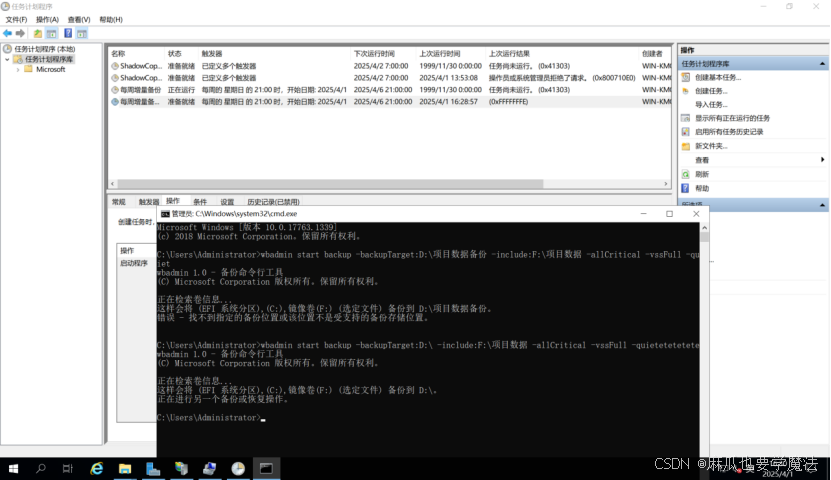This screenshot has width=831, height=480.
Task: Toggle the action pane toolbar icon
Action: coord(82,33)
